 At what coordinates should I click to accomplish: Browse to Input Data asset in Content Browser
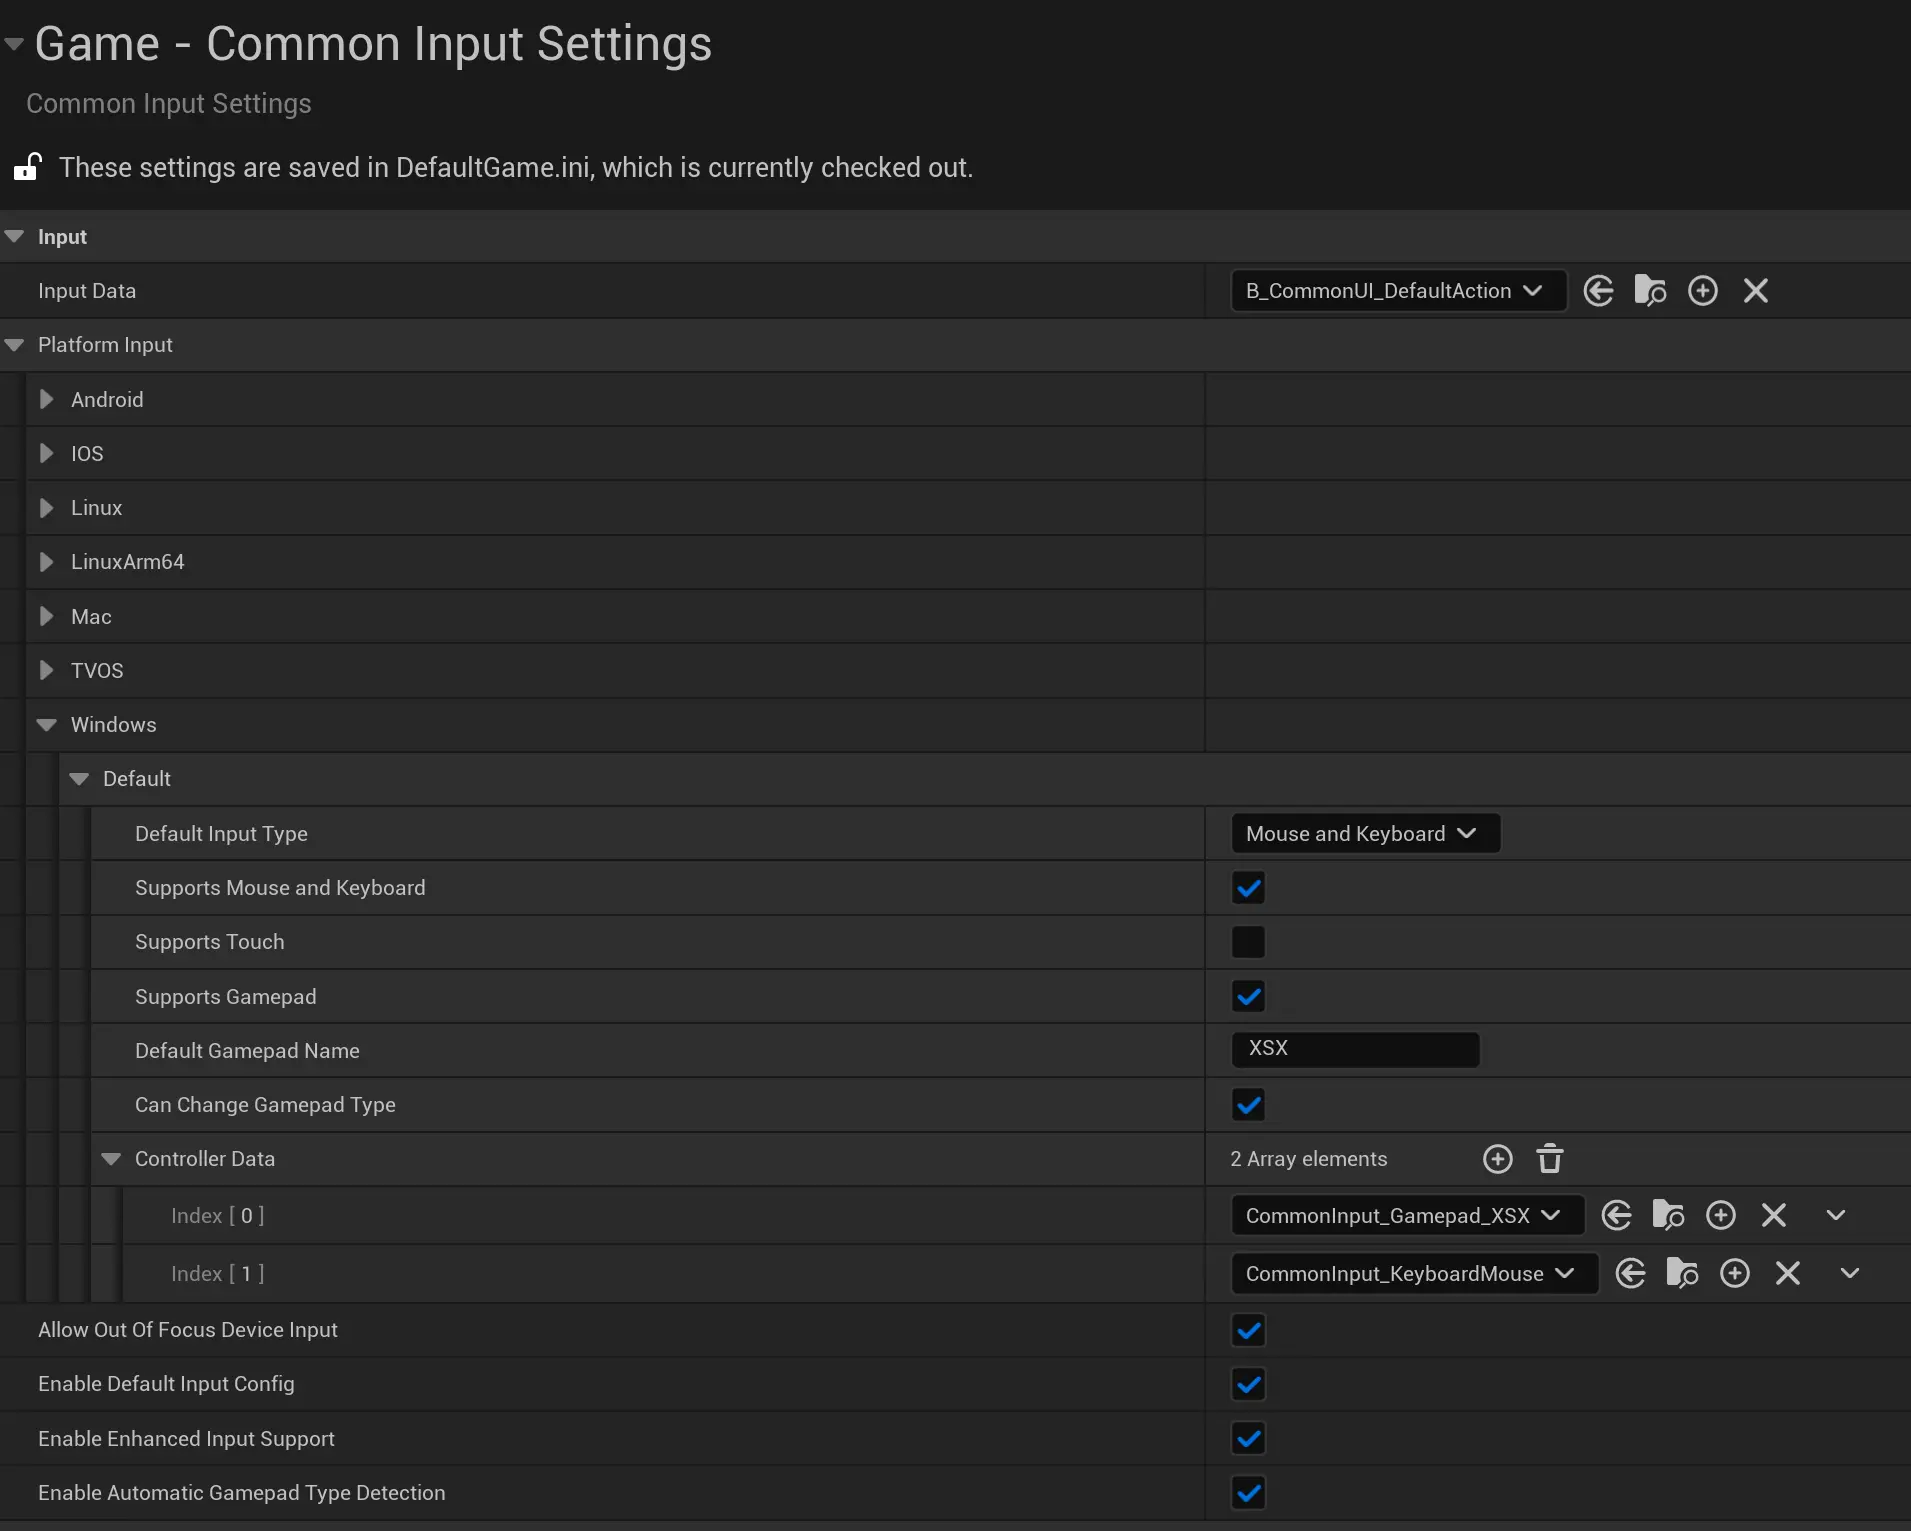point(1650,291)
